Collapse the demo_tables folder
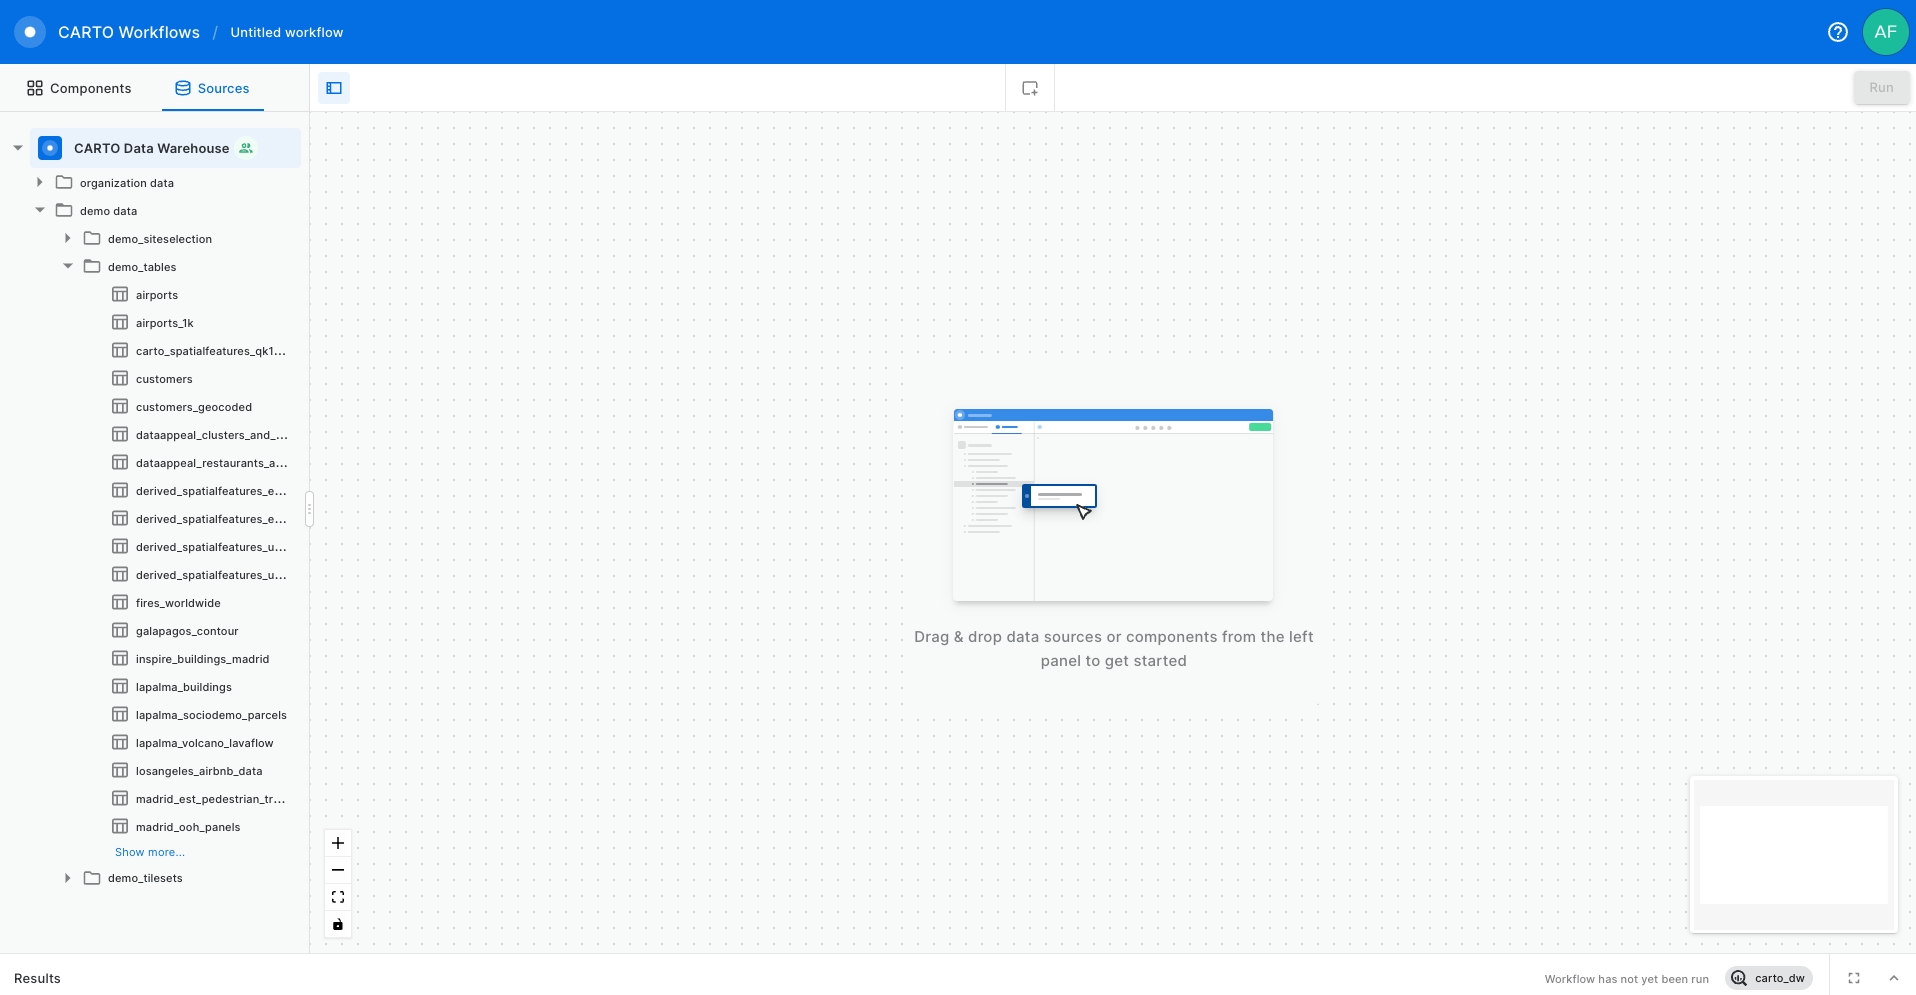This screenshot has width=1916, height=995. [68, 266]
